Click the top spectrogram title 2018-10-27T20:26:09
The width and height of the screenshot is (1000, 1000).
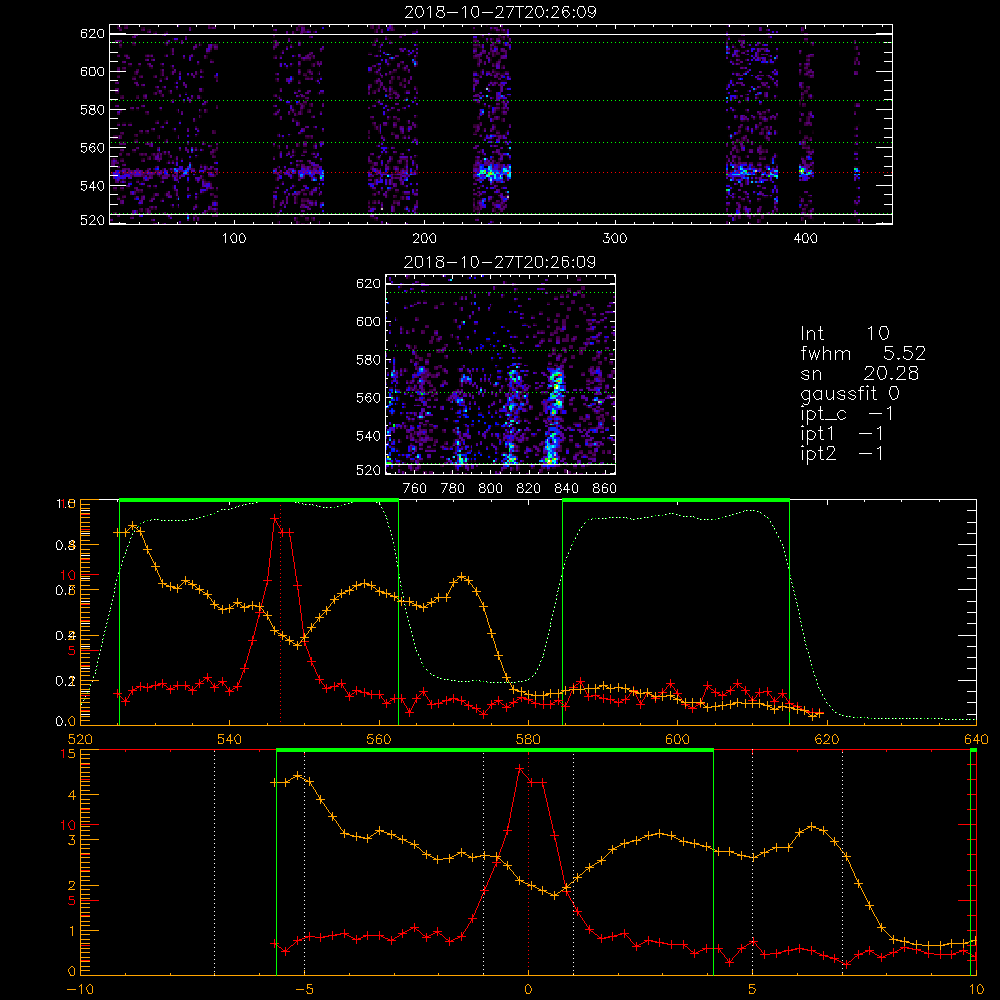click(501, 12)
